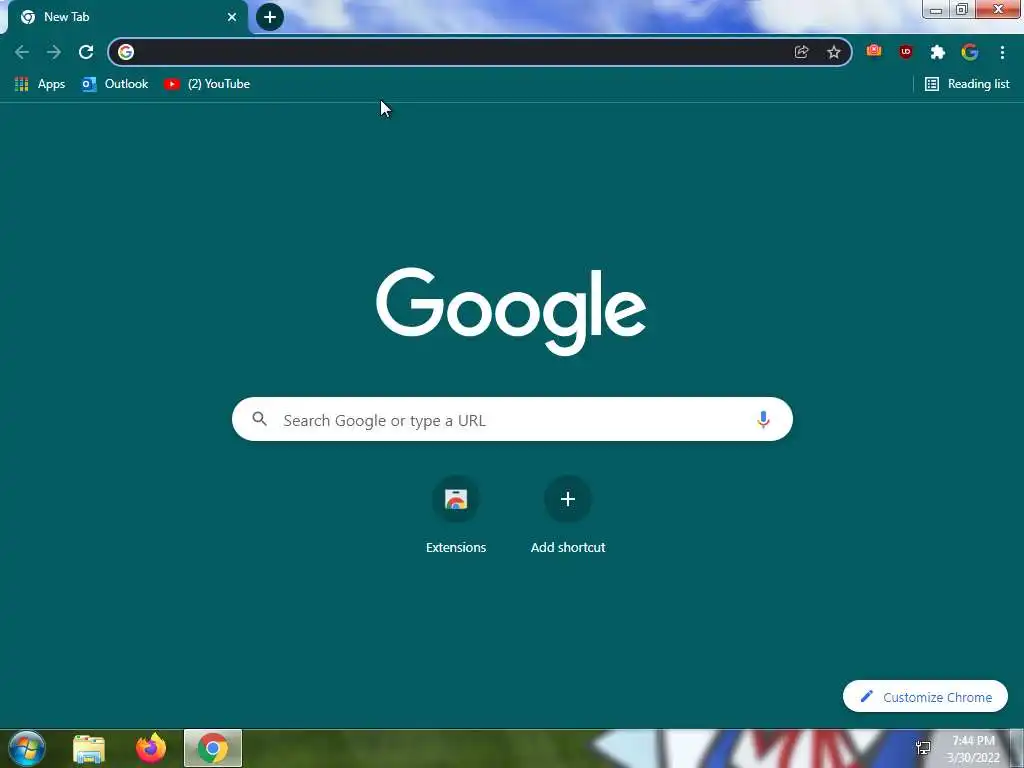This screenshot has width=1024, height=768.
Task: Click the share page icon in the address bar
Action: tap(801, 52)
